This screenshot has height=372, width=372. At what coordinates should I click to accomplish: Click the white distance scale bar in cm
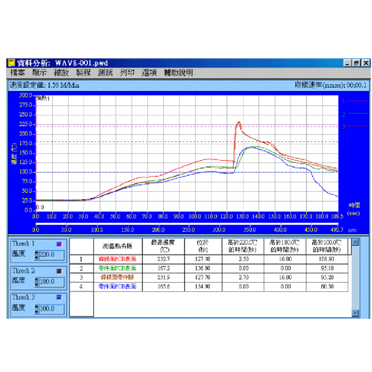(x=187, y=224)
